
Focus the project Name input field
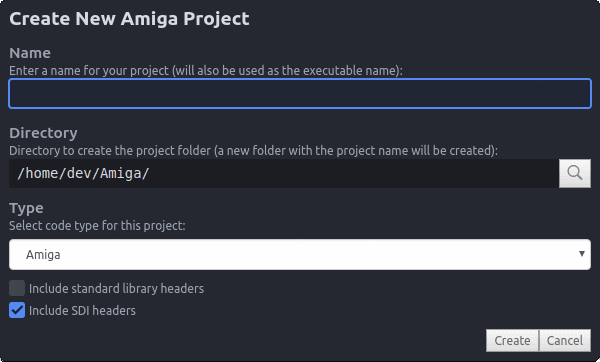point(300,93)
